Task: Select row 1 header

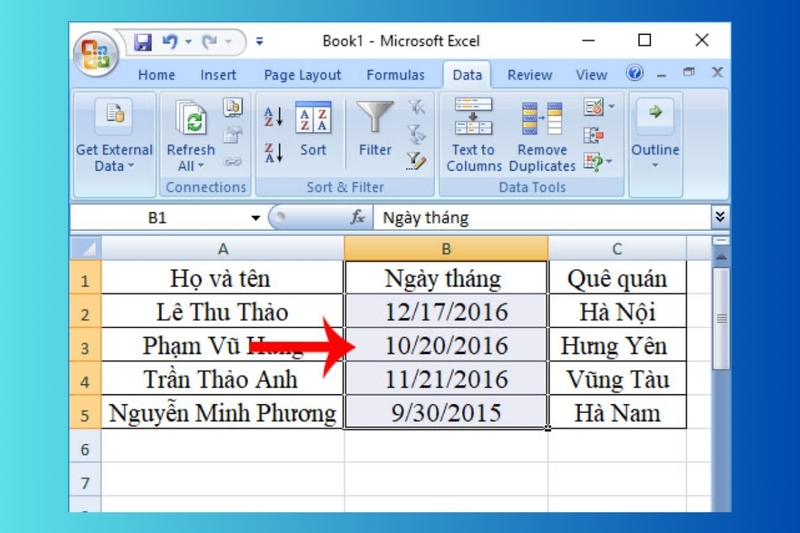Action: tap(85, 278)
